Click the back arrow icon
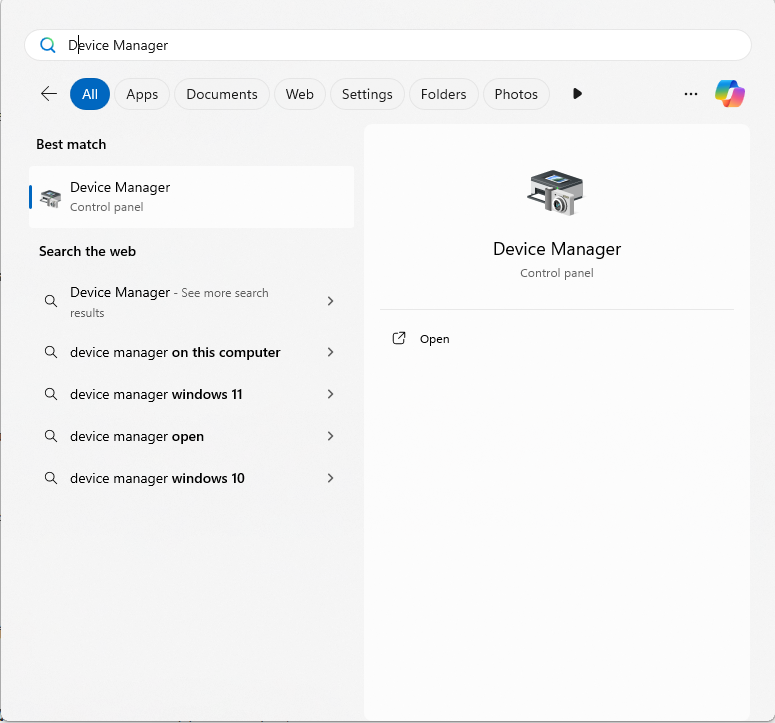The image size is (775, 723). click(48, 94)
